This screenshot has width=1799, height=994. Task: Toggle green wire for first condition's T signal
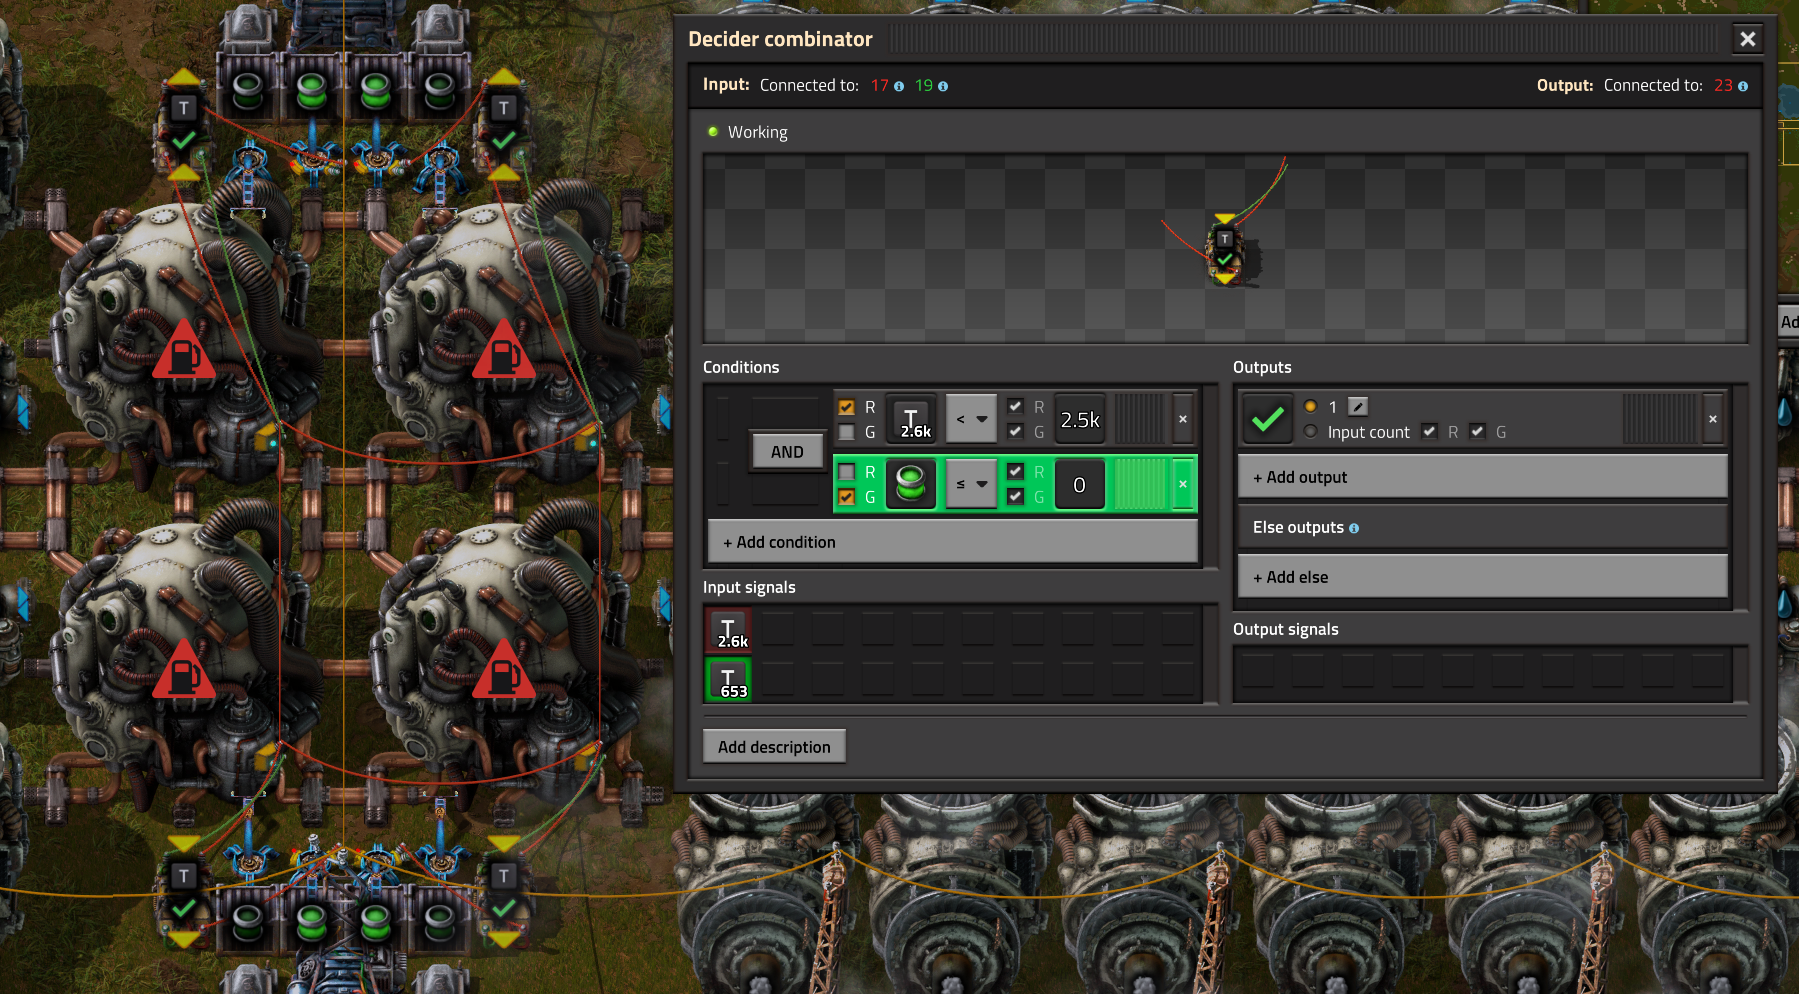pos(847,432)
